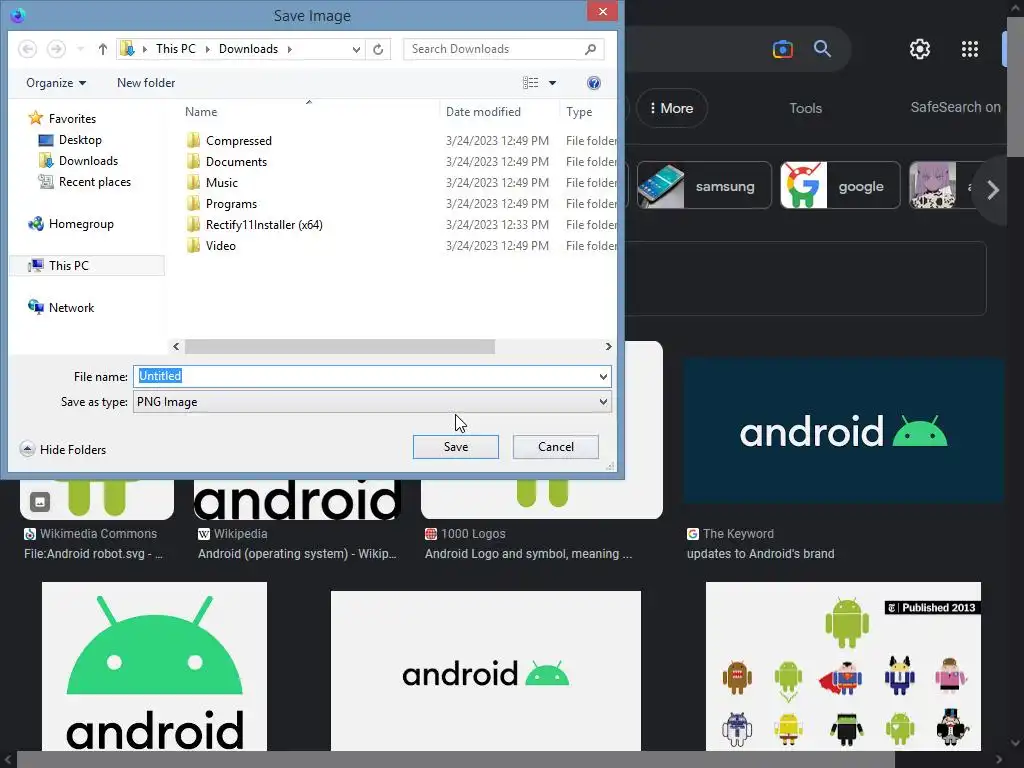The width and height of the screenshot is (1024, 768).
Task: Click the search magnifier in Search Downloads
Action: (x=590, y=49)
